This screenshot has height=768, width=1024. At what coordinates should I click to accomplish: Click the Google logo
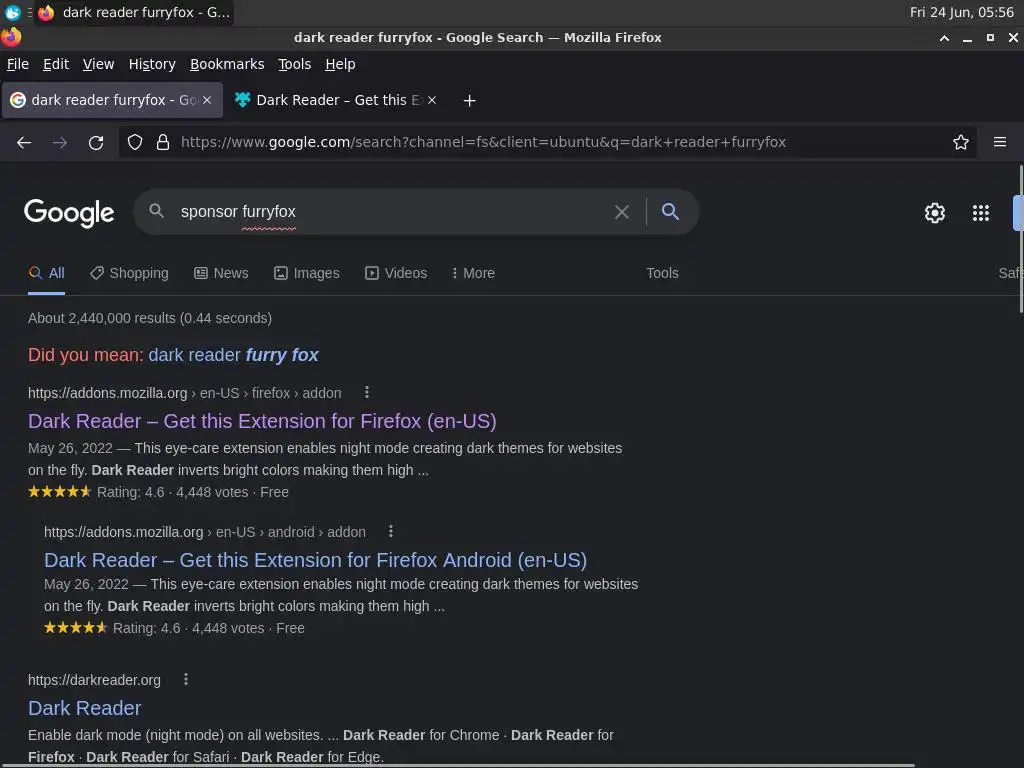[x=69, y=213]
